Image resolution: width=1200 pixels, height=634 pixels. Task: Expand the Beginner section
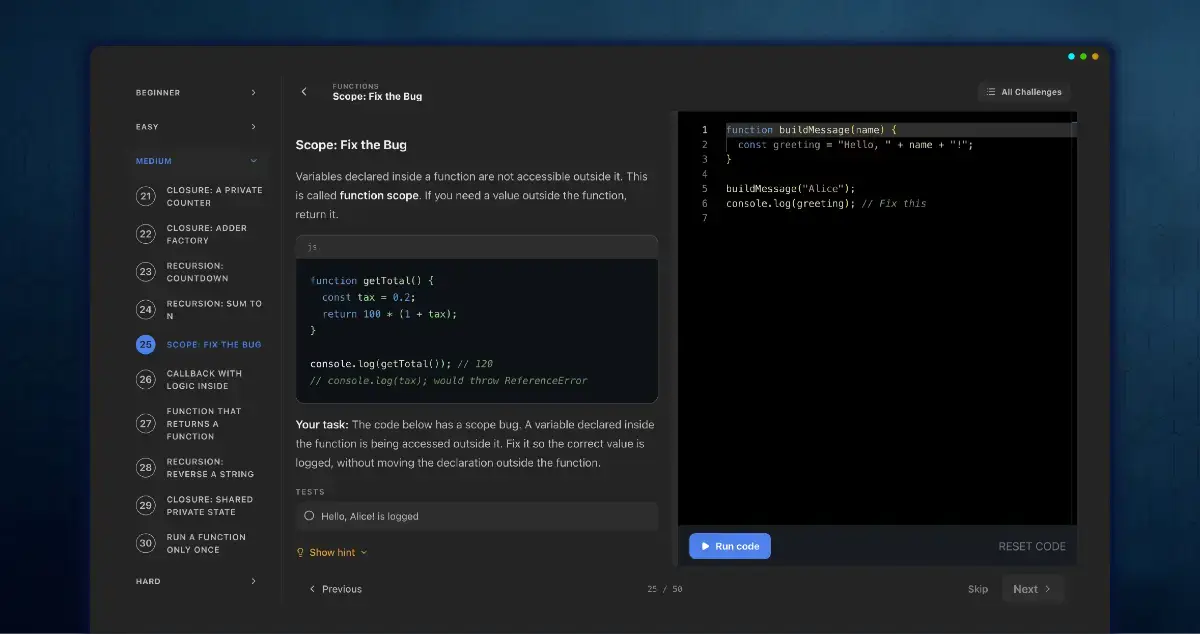197,92
